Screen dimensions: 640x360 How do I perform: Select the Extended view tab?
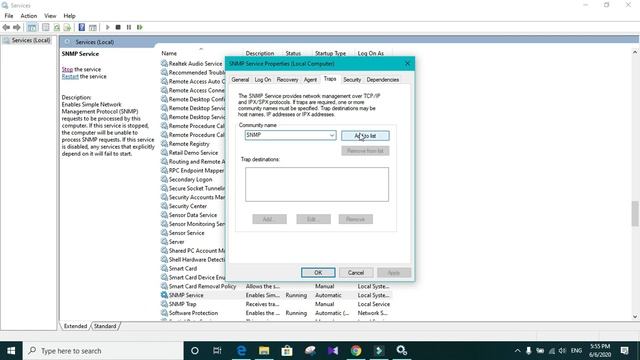(75, 326)
